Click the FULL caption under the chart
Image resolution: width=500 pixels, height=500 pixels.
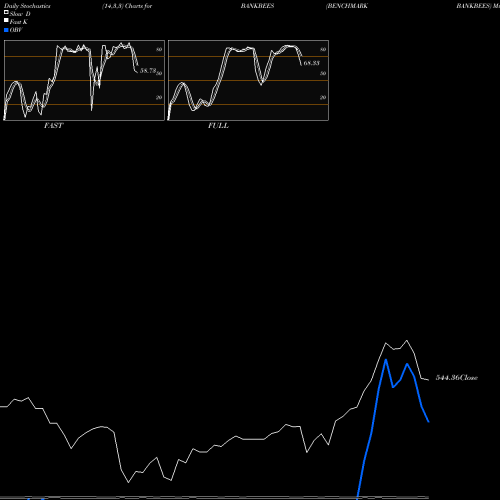click(x=218, y=126)
